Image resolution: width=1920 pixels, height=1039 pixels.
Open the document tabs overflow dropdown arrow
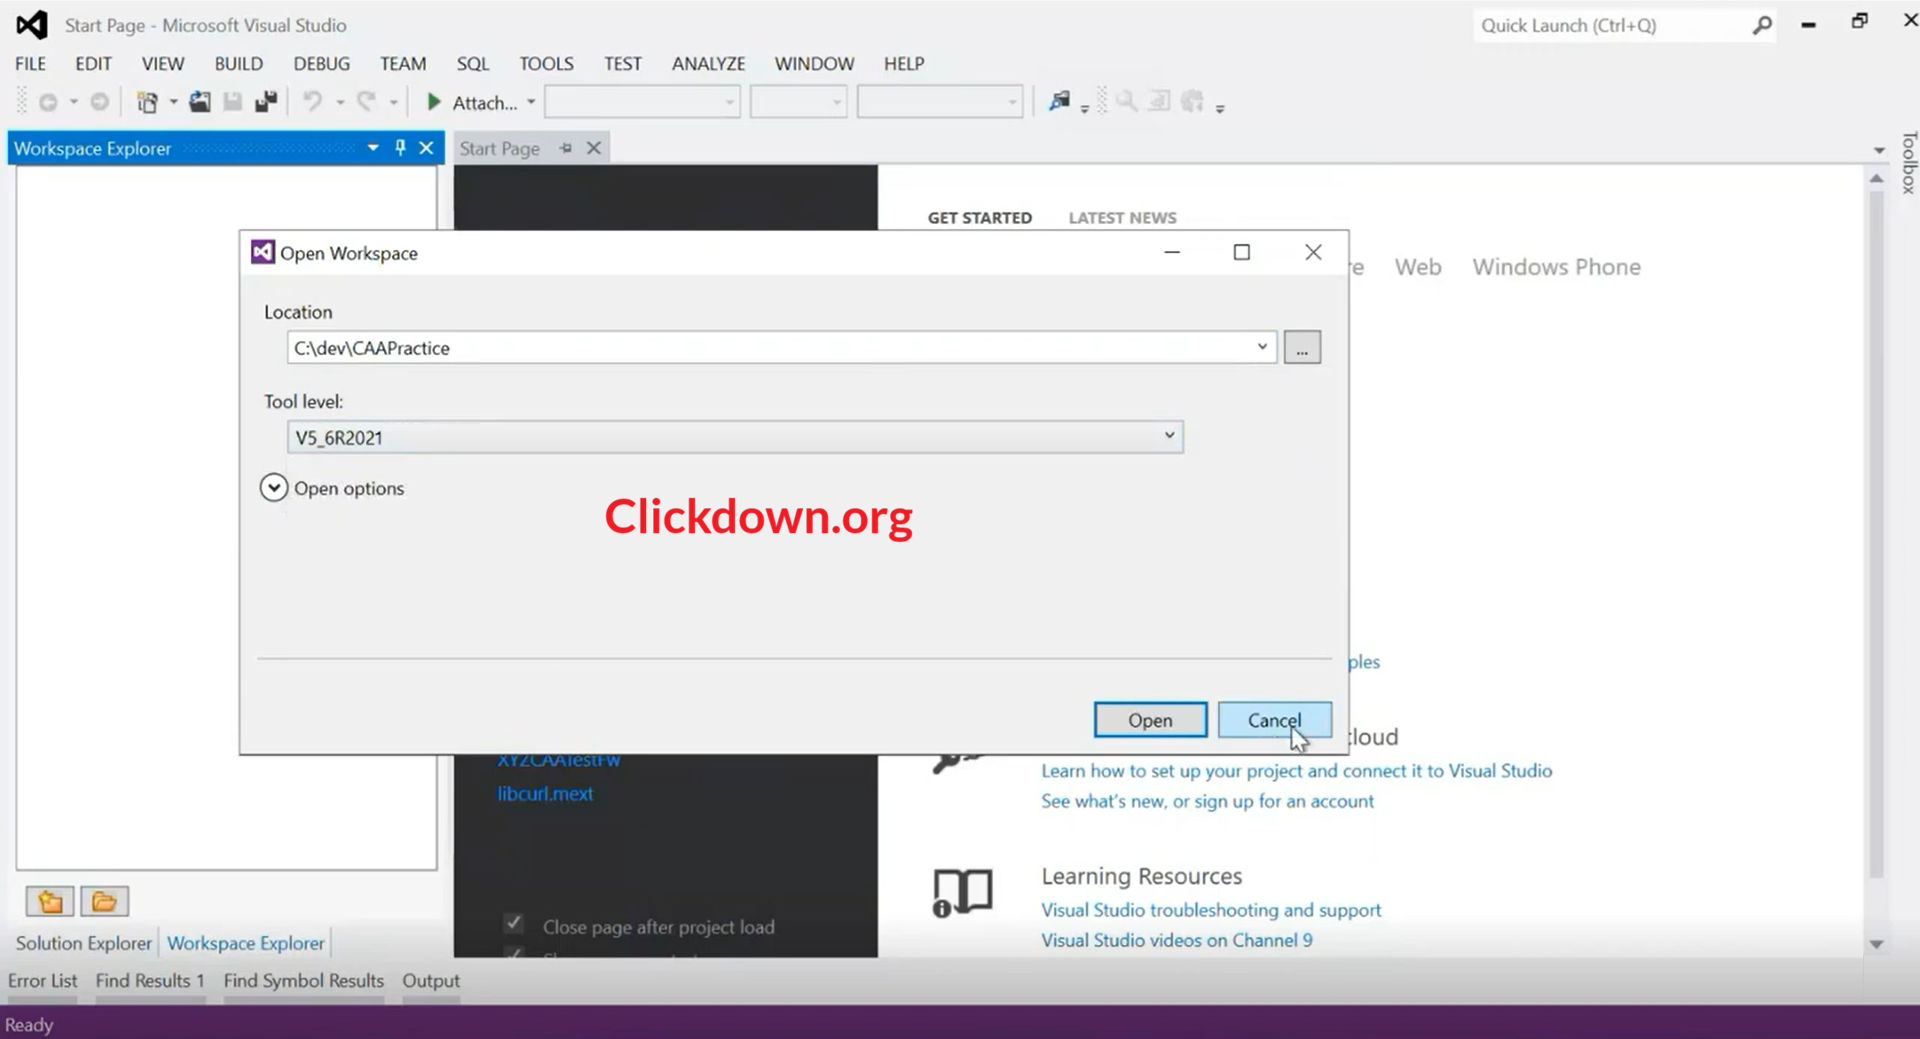1879,150
